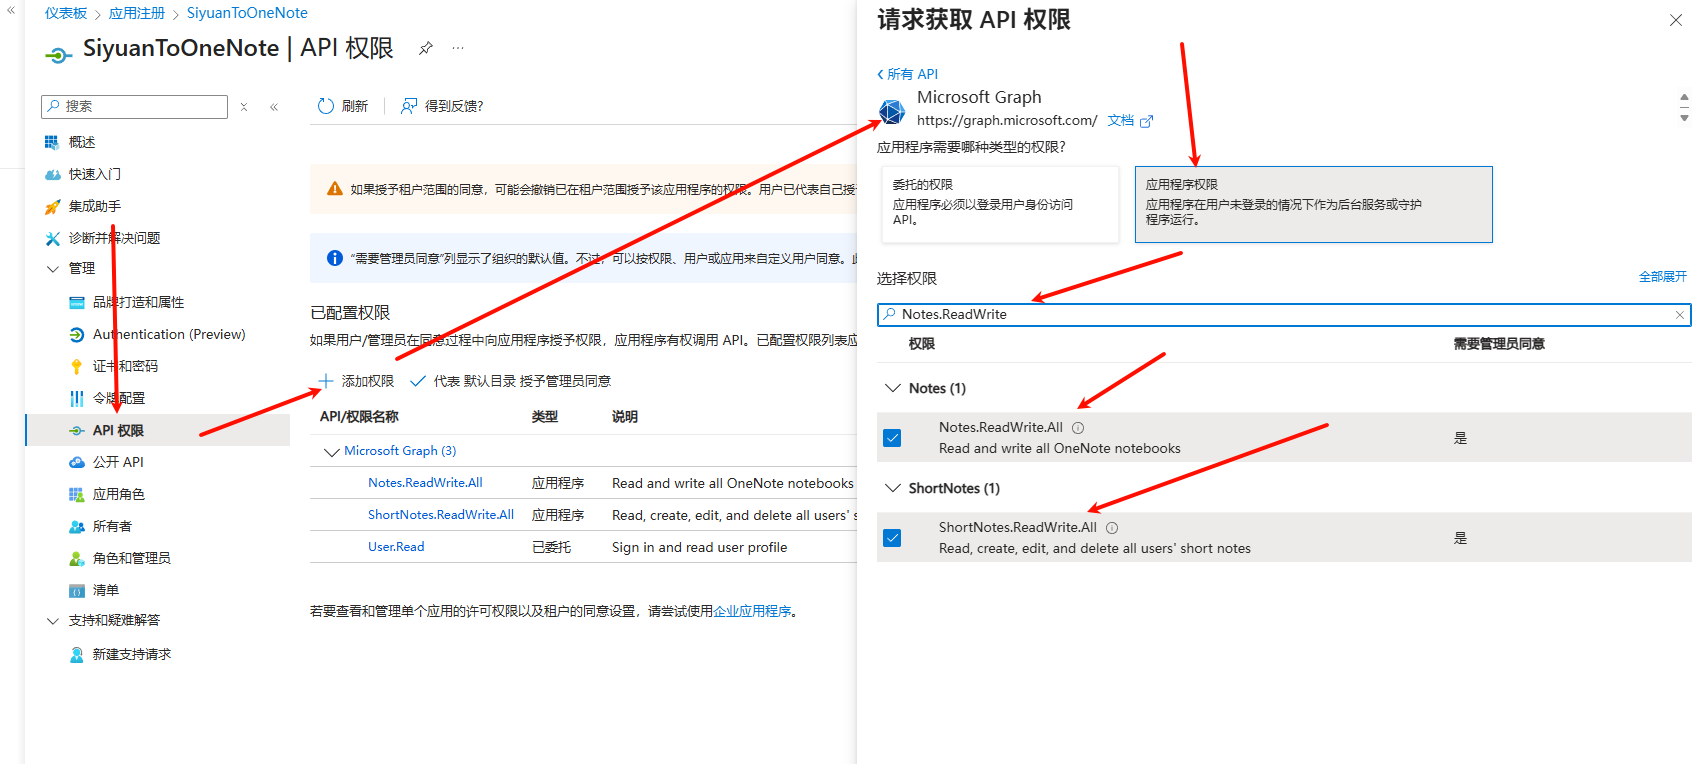The image size is (1701, 764).
Task: Focus the permission search field
Action: coord(1284,315)
